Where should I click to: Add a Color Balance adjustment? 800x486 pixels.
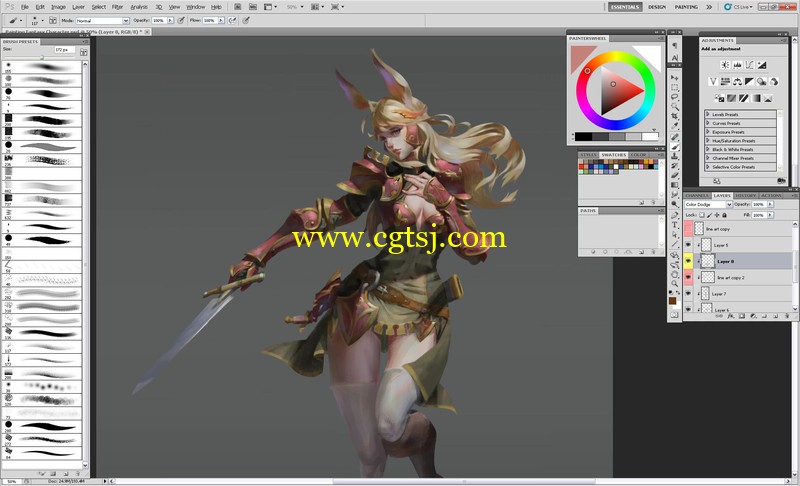[737, 82]
